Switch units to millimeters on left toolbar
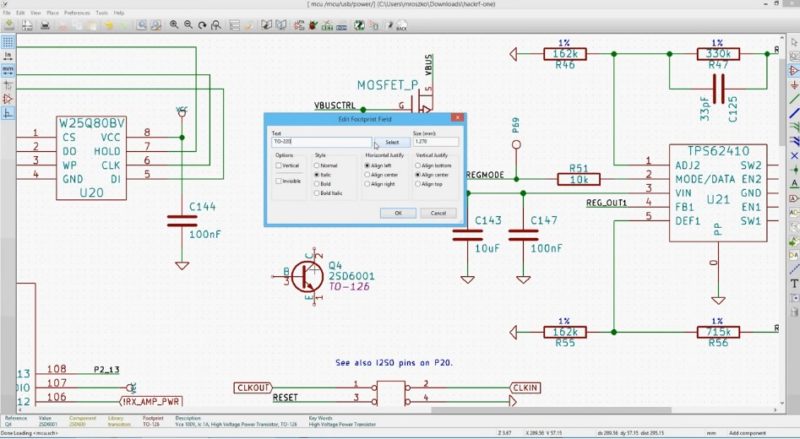 point(8,70)
